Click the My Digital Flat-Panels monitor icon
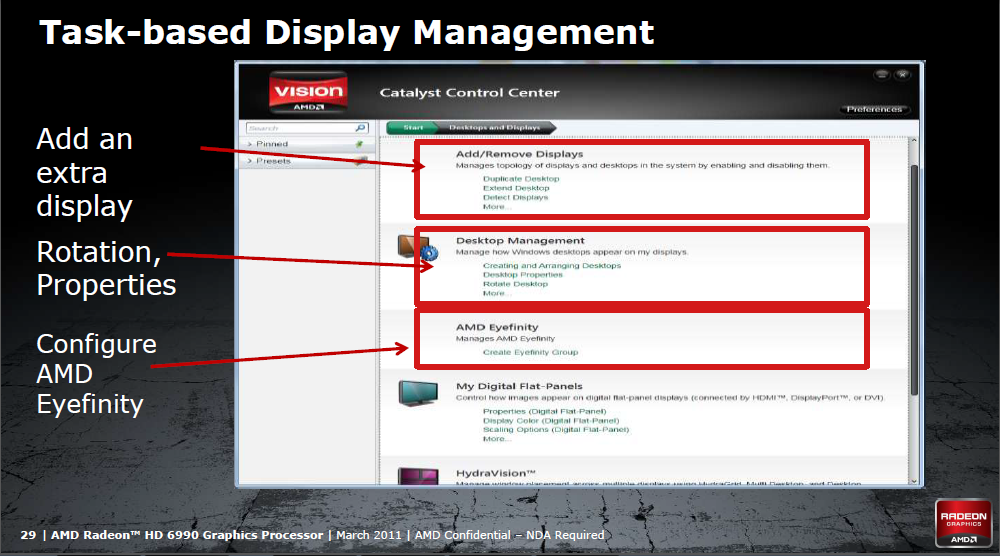Screen dimensions: 1000x556 click(417, 393)
